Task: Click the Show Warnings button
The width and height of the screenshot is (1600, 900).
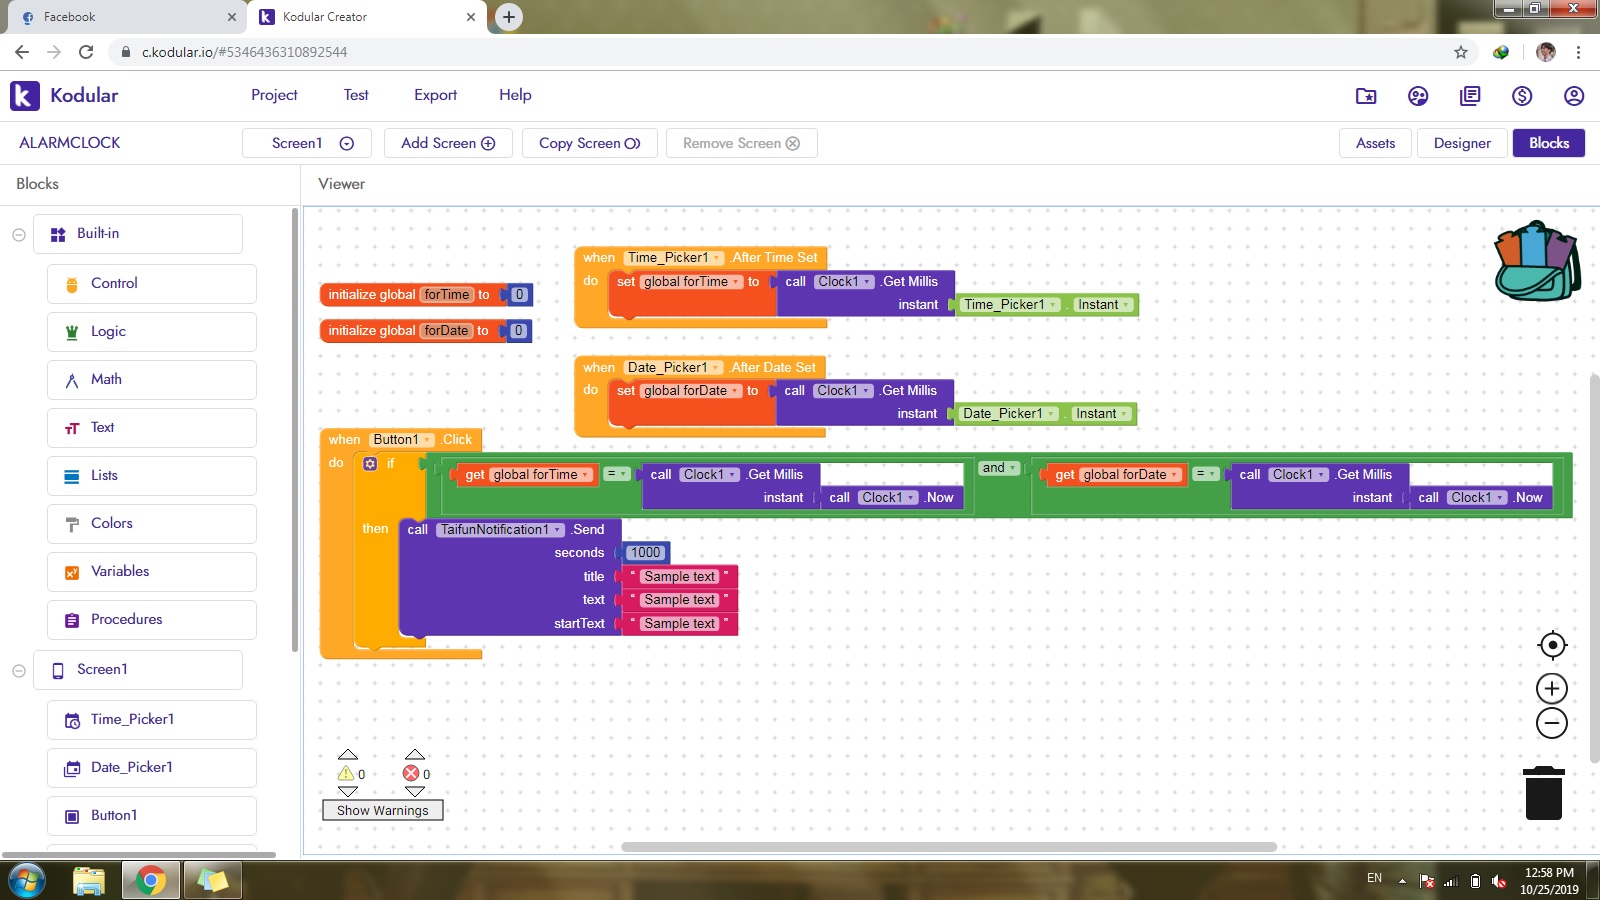Action: tap(382, 810)
